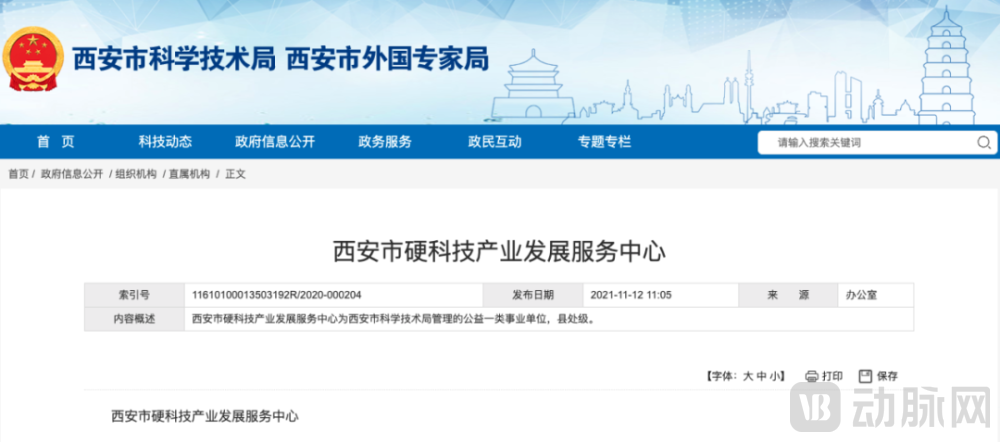Click the search magnifier icon
The width and height of the screenshot is (1000, 442).
983,143
